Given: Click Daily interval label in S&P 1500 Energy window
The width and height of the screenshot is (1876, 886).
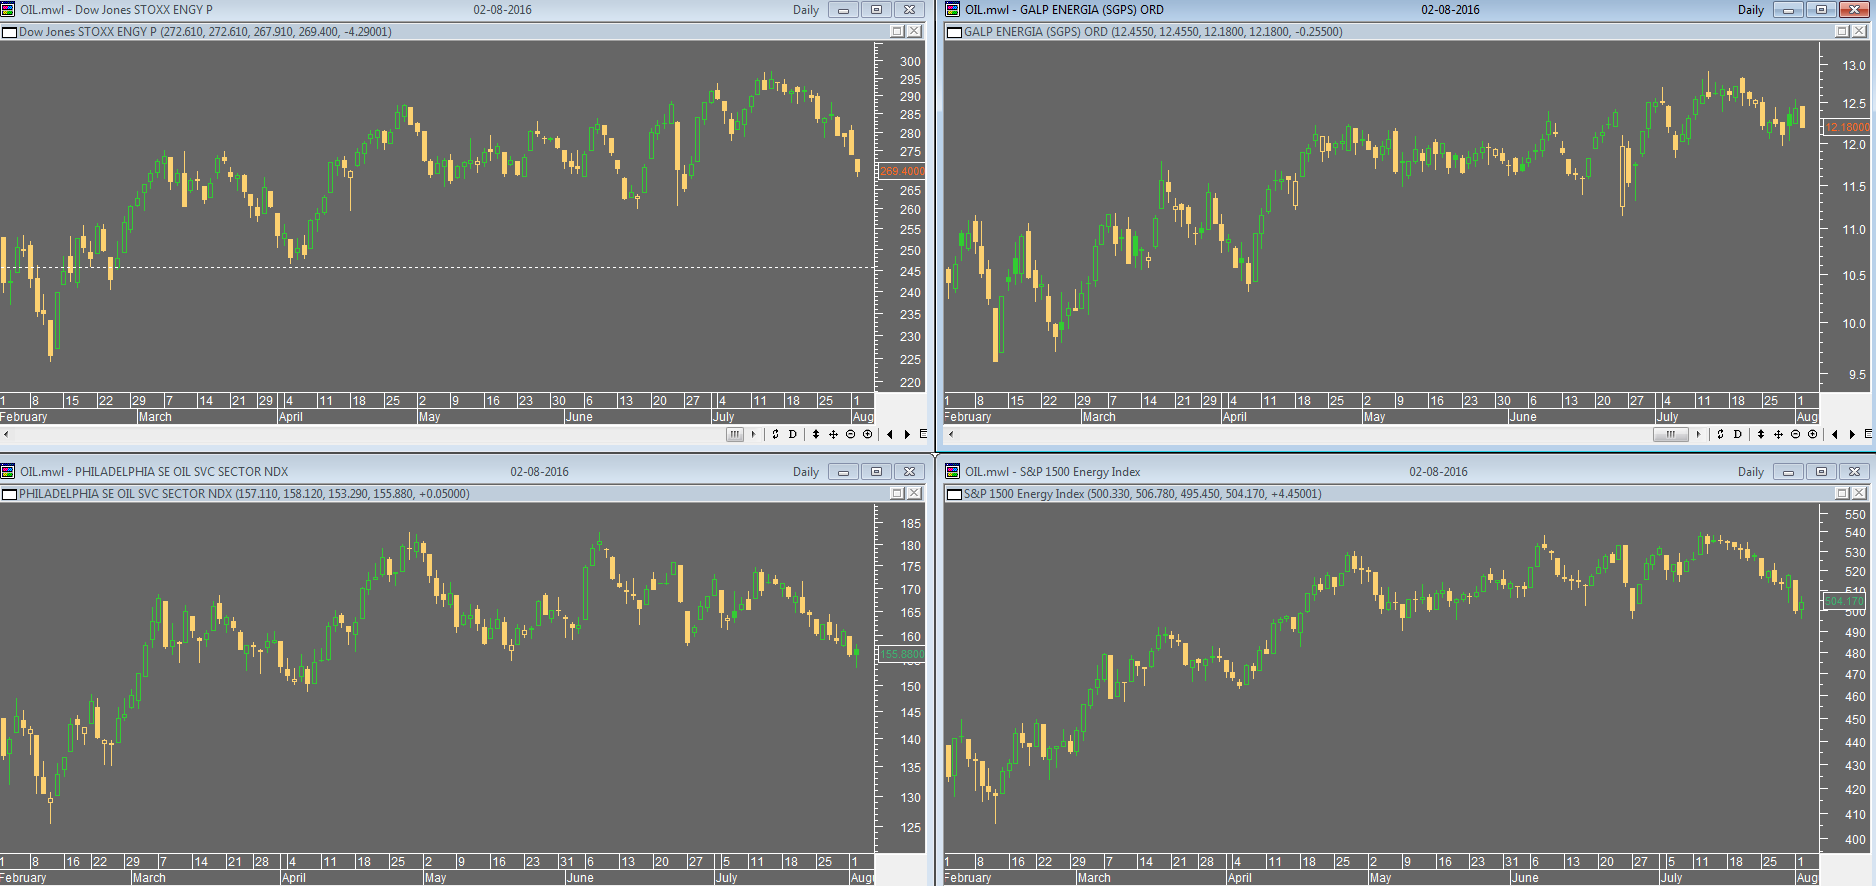Looking at the screenshot, I should pyautogui.click(x=1750, y=472).
